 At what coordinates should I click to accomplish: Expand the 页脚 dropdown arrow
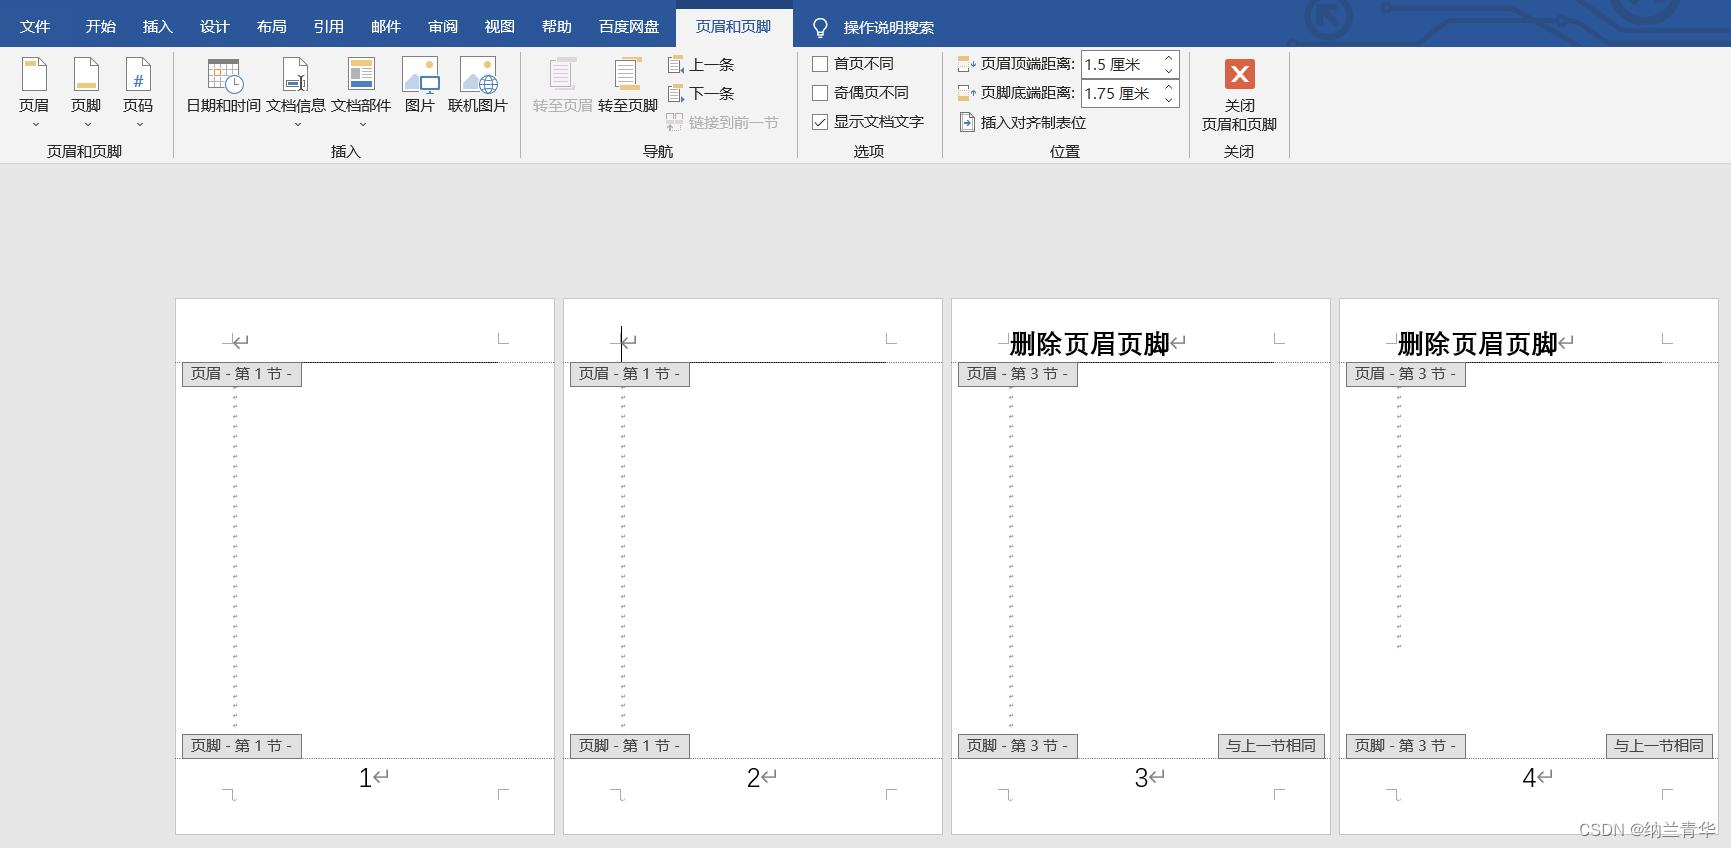(x=87, y=125)
